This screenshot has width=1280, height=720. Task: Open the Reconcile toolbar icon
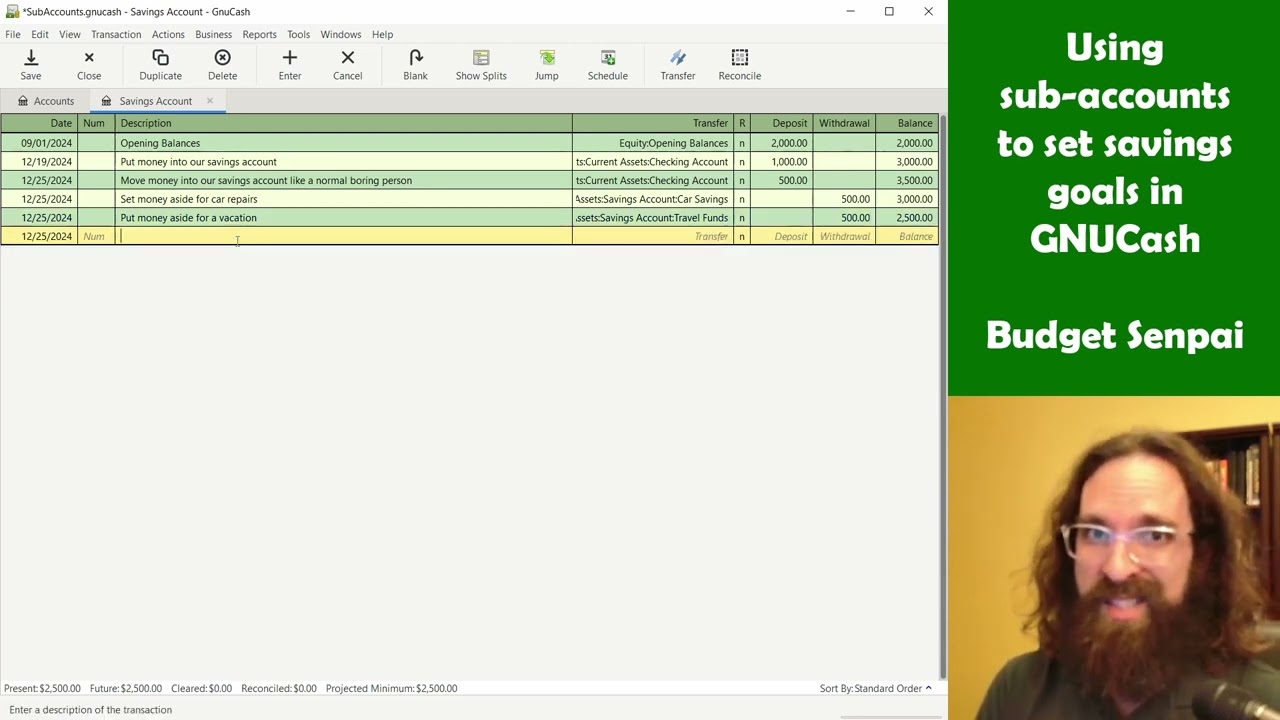coord(739,65)
